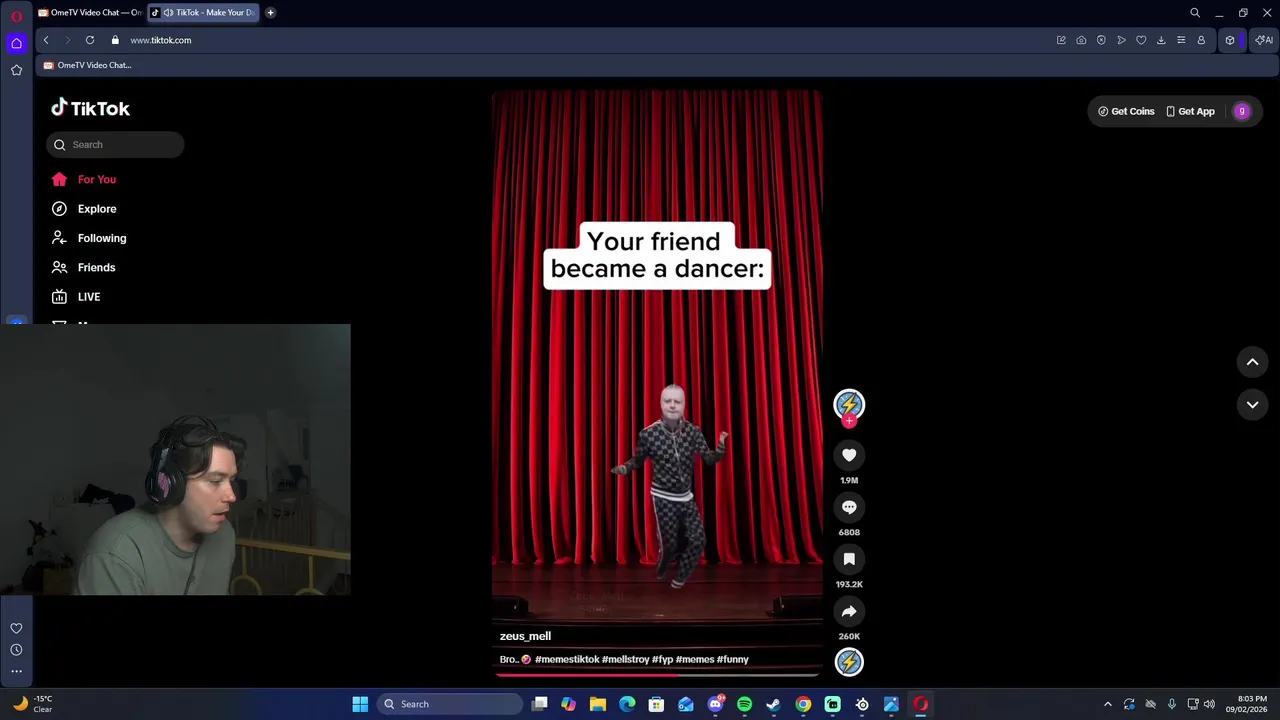
Task: Open the #mellstroy hashtag
Action: [x=625, y=660]
